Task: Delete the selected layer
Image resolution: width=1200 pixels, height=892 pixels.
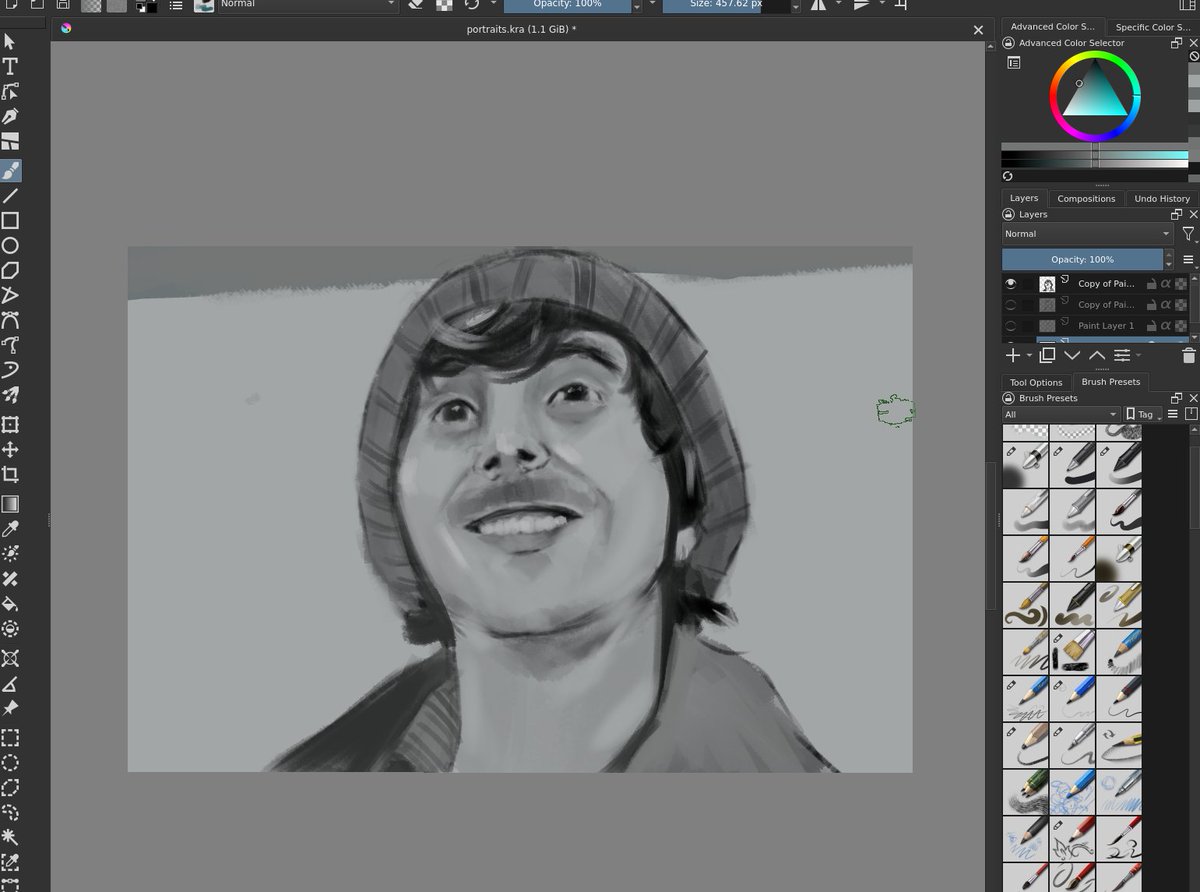Action: tap(1188, 356)
